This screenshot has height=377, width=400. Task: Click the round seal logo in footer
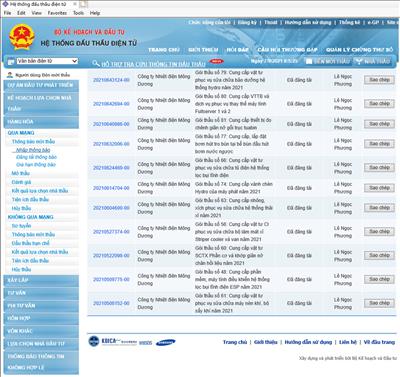(x=94, y=341)
